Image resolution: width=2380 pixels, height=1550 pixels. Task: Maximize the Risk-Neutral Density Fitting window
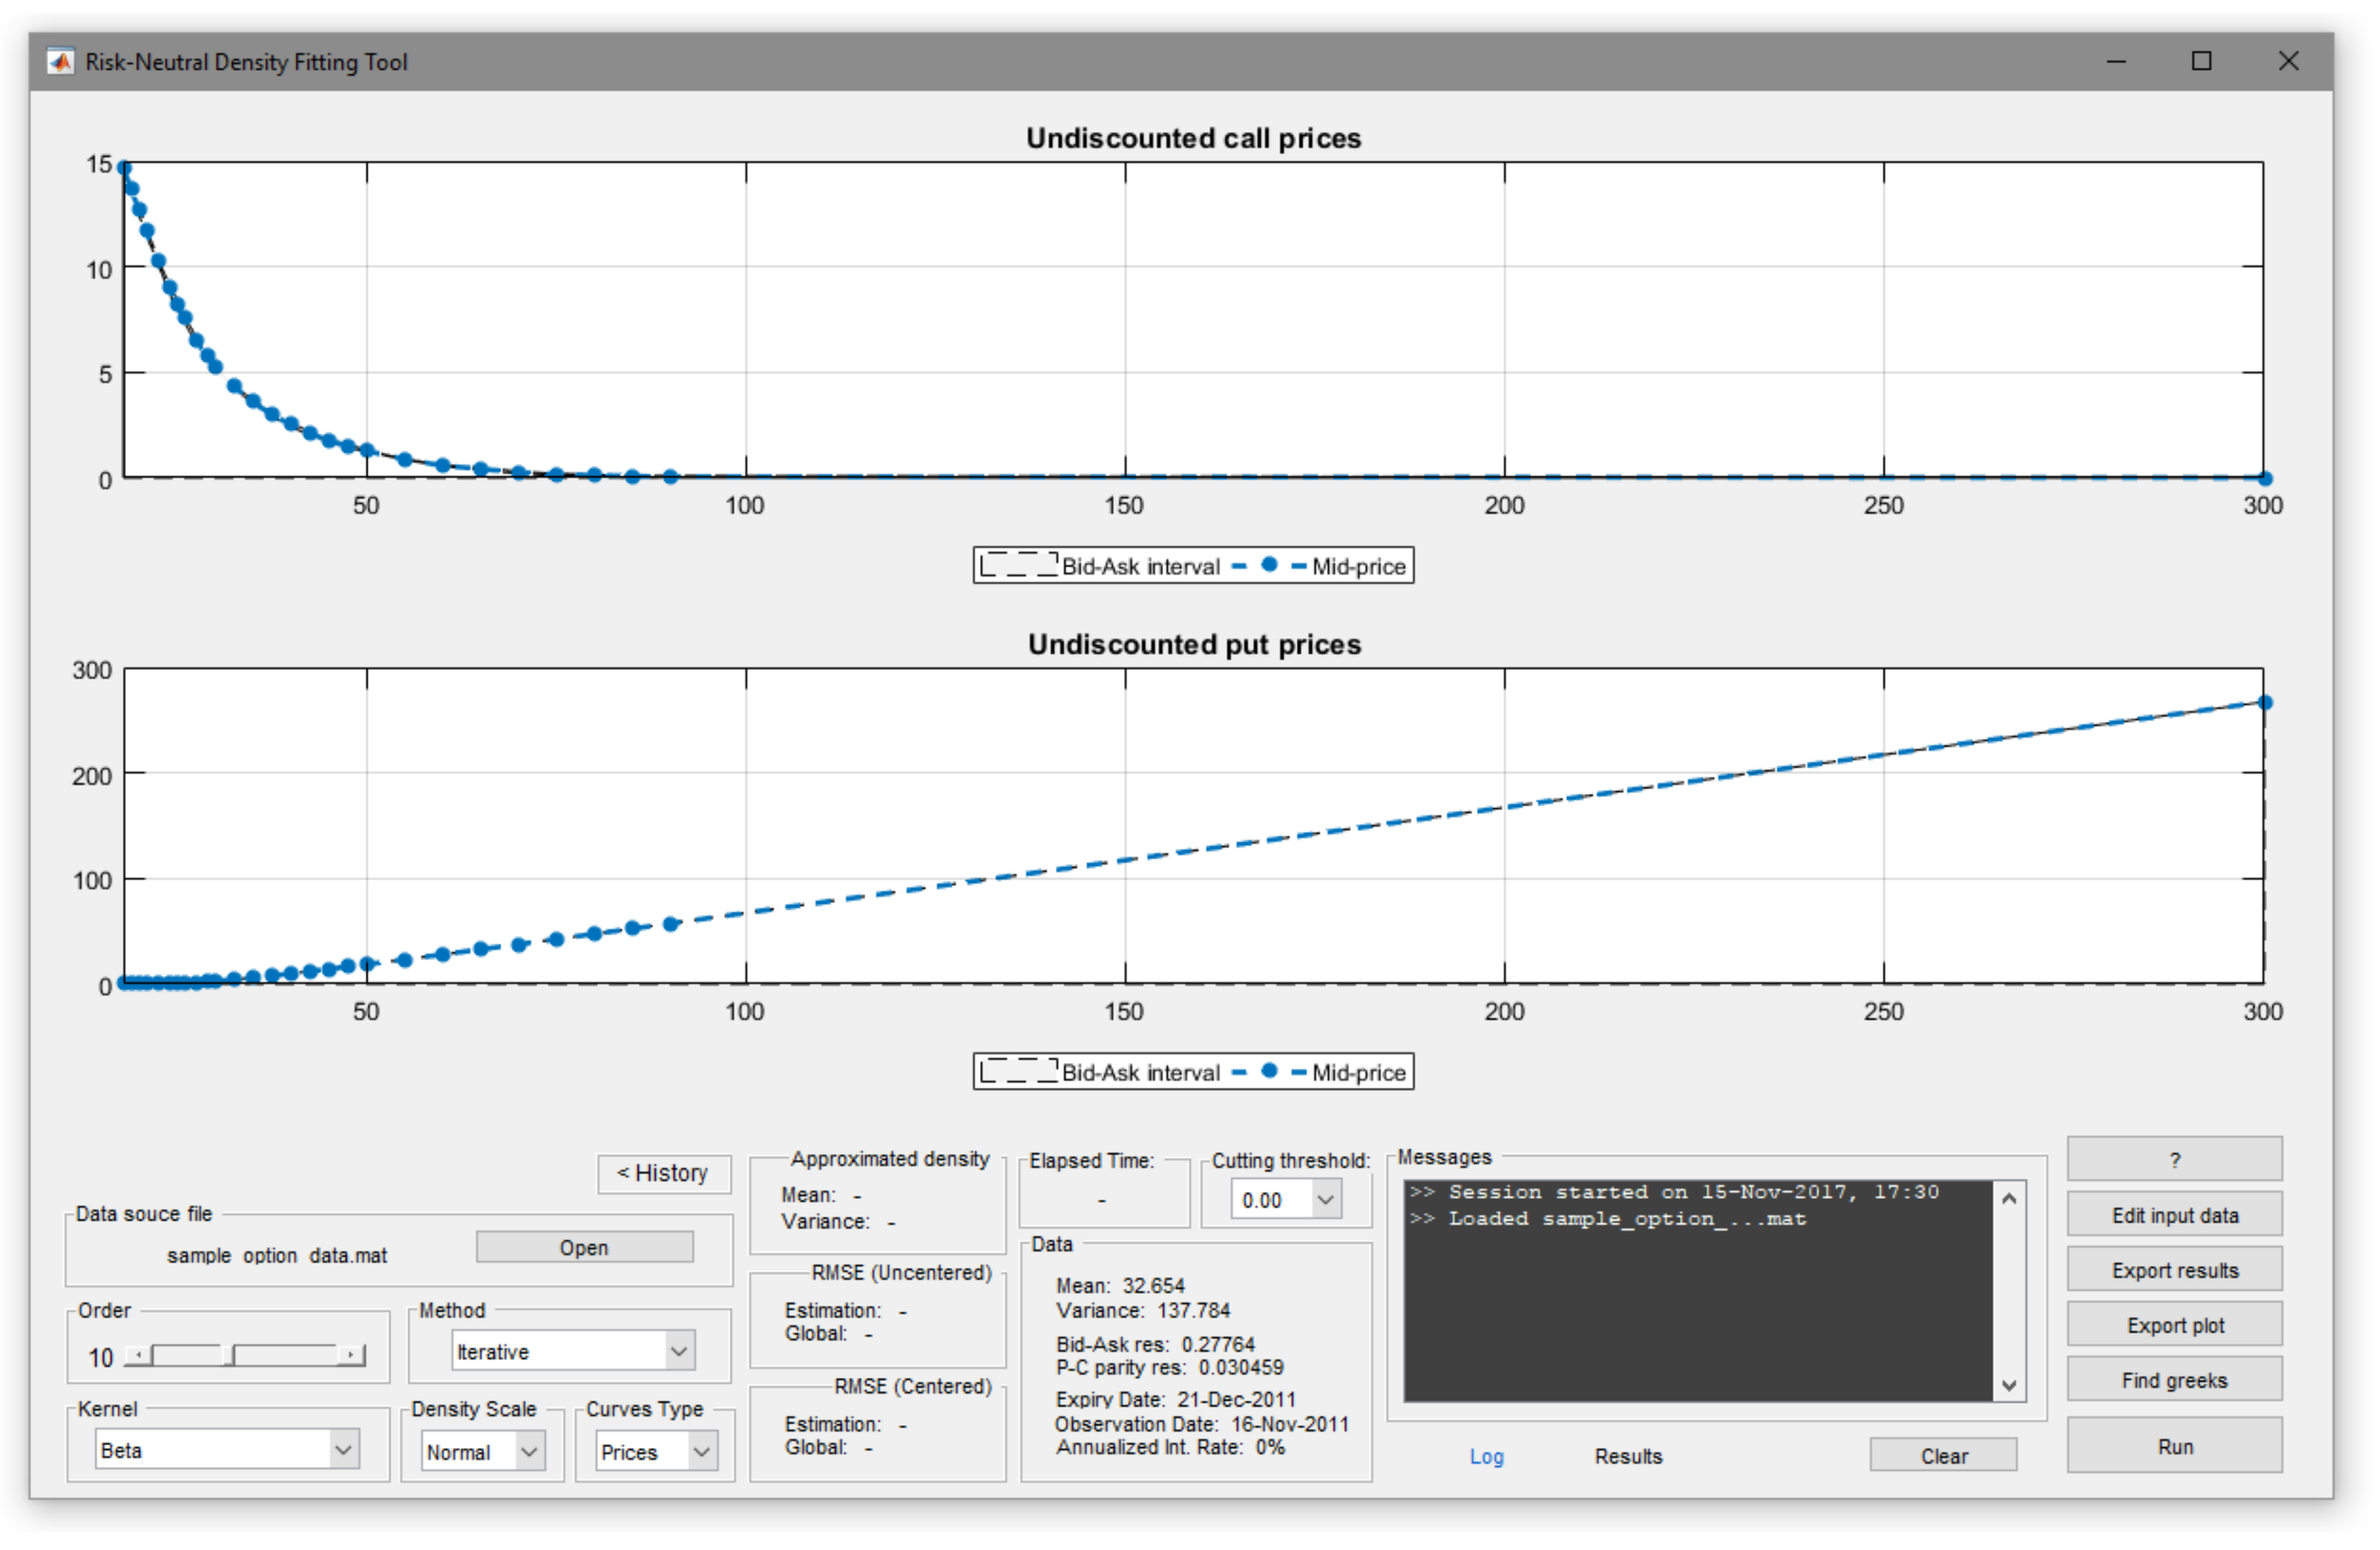2201,62
